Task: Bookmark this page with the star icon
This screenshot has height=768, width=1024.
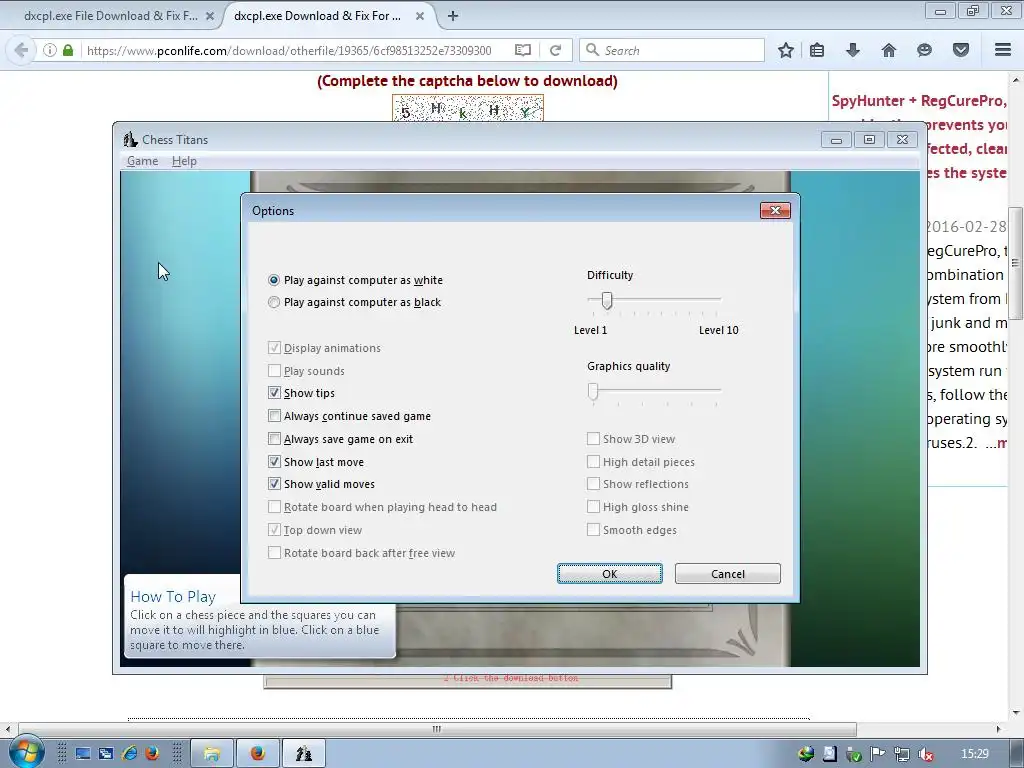Action: [x=786, y=50]
